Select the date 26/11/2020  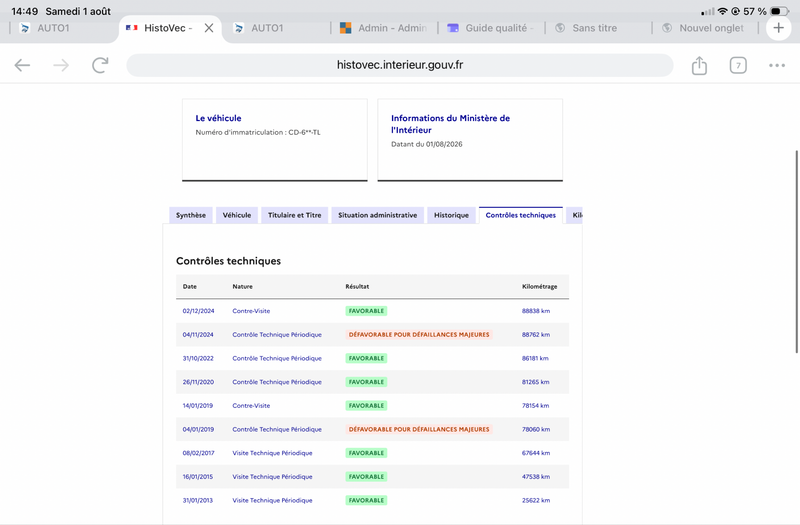198,382
